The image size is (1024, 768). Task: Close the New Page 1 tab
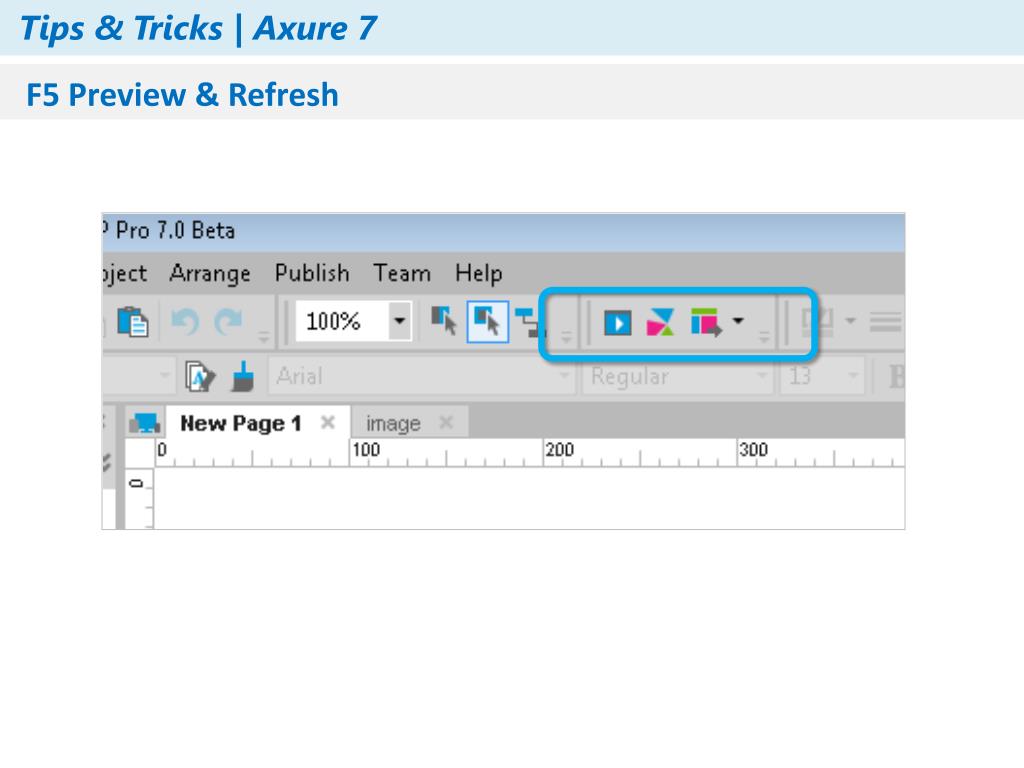[328, 423]
